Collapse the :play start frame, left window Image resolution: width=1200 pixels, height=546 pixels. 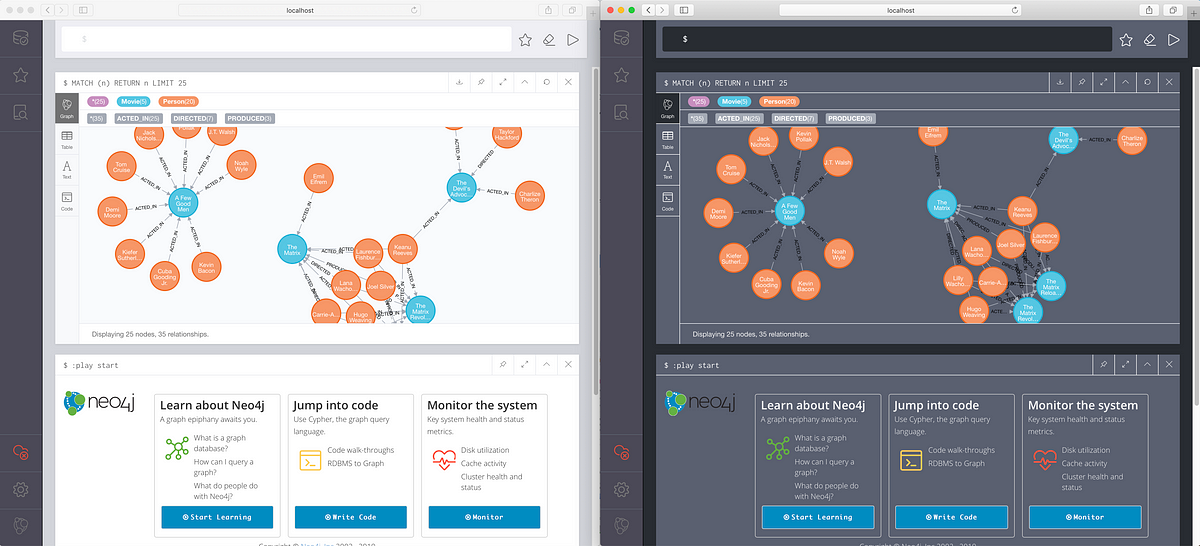coord(546,365)
